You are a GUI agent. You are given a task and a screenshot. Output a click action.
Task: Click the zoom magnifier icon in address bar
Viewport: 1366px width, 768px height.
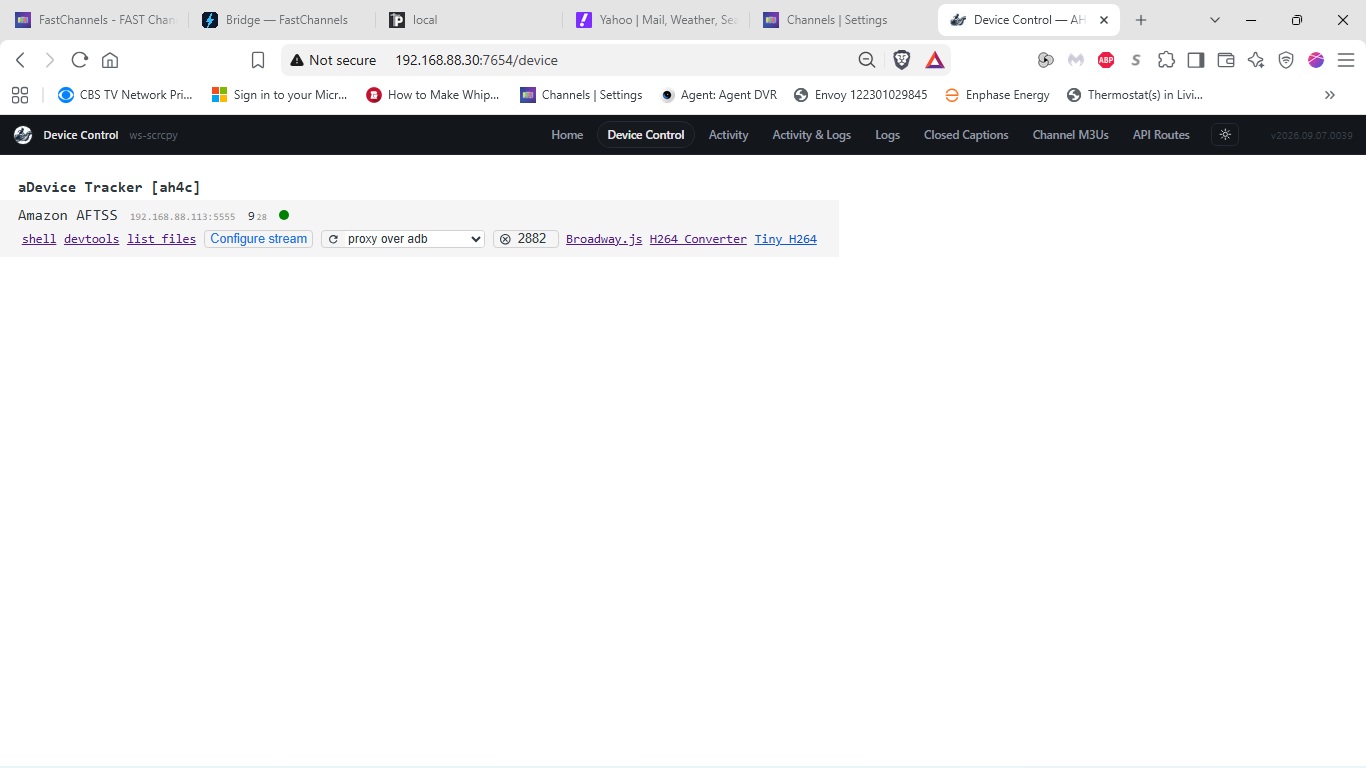(867, 60)
